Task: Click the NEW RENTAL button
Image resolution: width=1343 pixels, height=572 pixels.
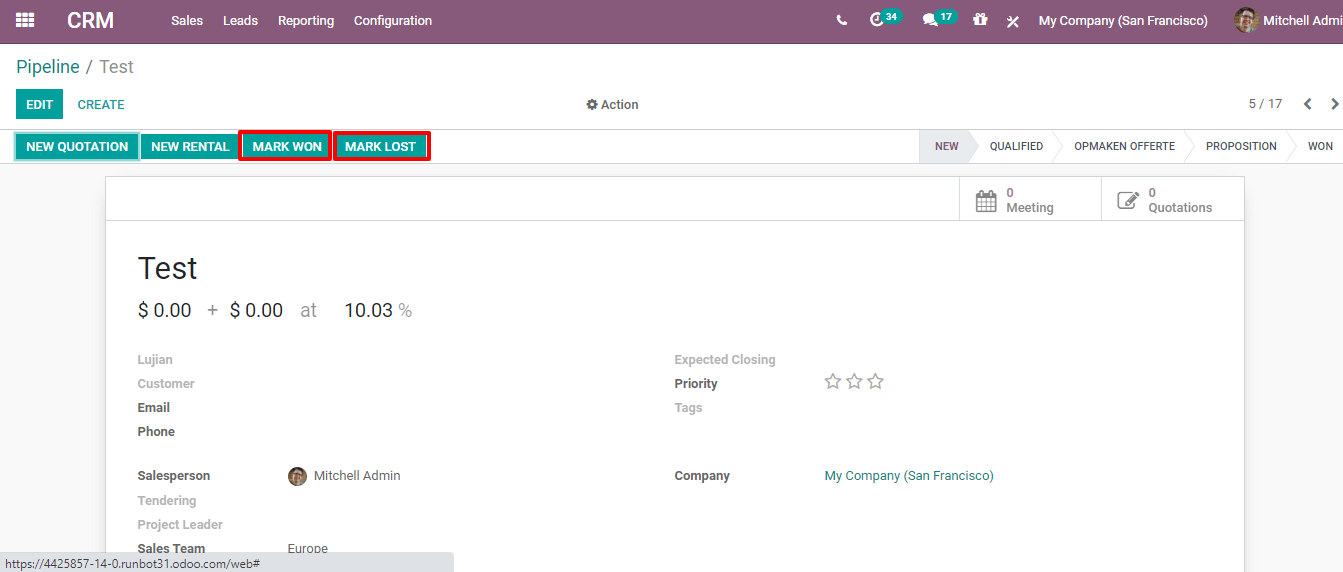Action: [x=190, y=146]
